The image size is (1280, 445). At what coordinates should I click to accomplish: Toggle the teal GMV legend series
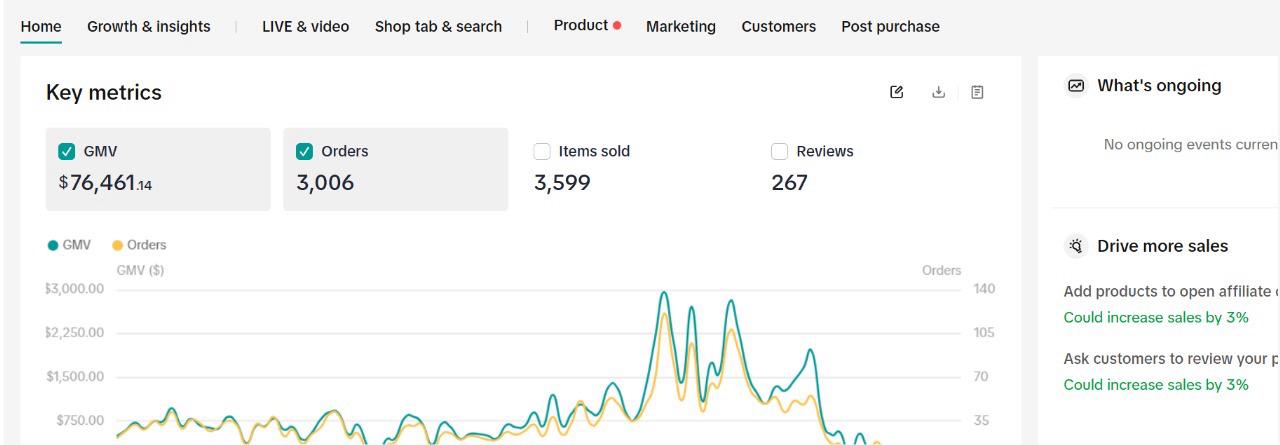click(69, 245)
